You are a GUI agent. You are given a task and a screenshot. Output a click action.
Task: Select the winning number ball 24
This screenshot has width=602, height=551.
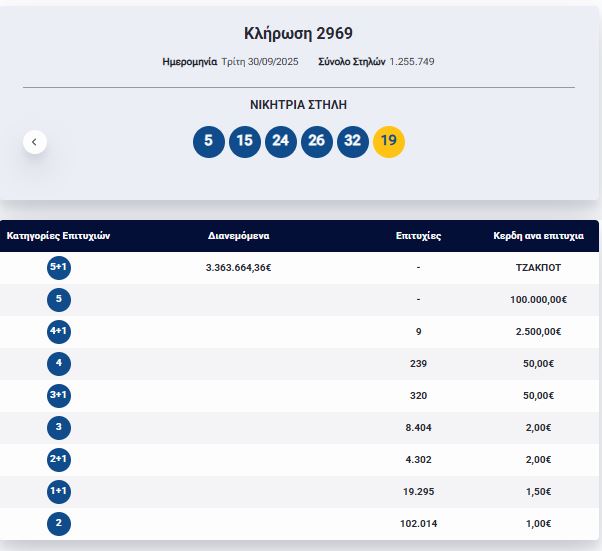click(x=280, y=141)
